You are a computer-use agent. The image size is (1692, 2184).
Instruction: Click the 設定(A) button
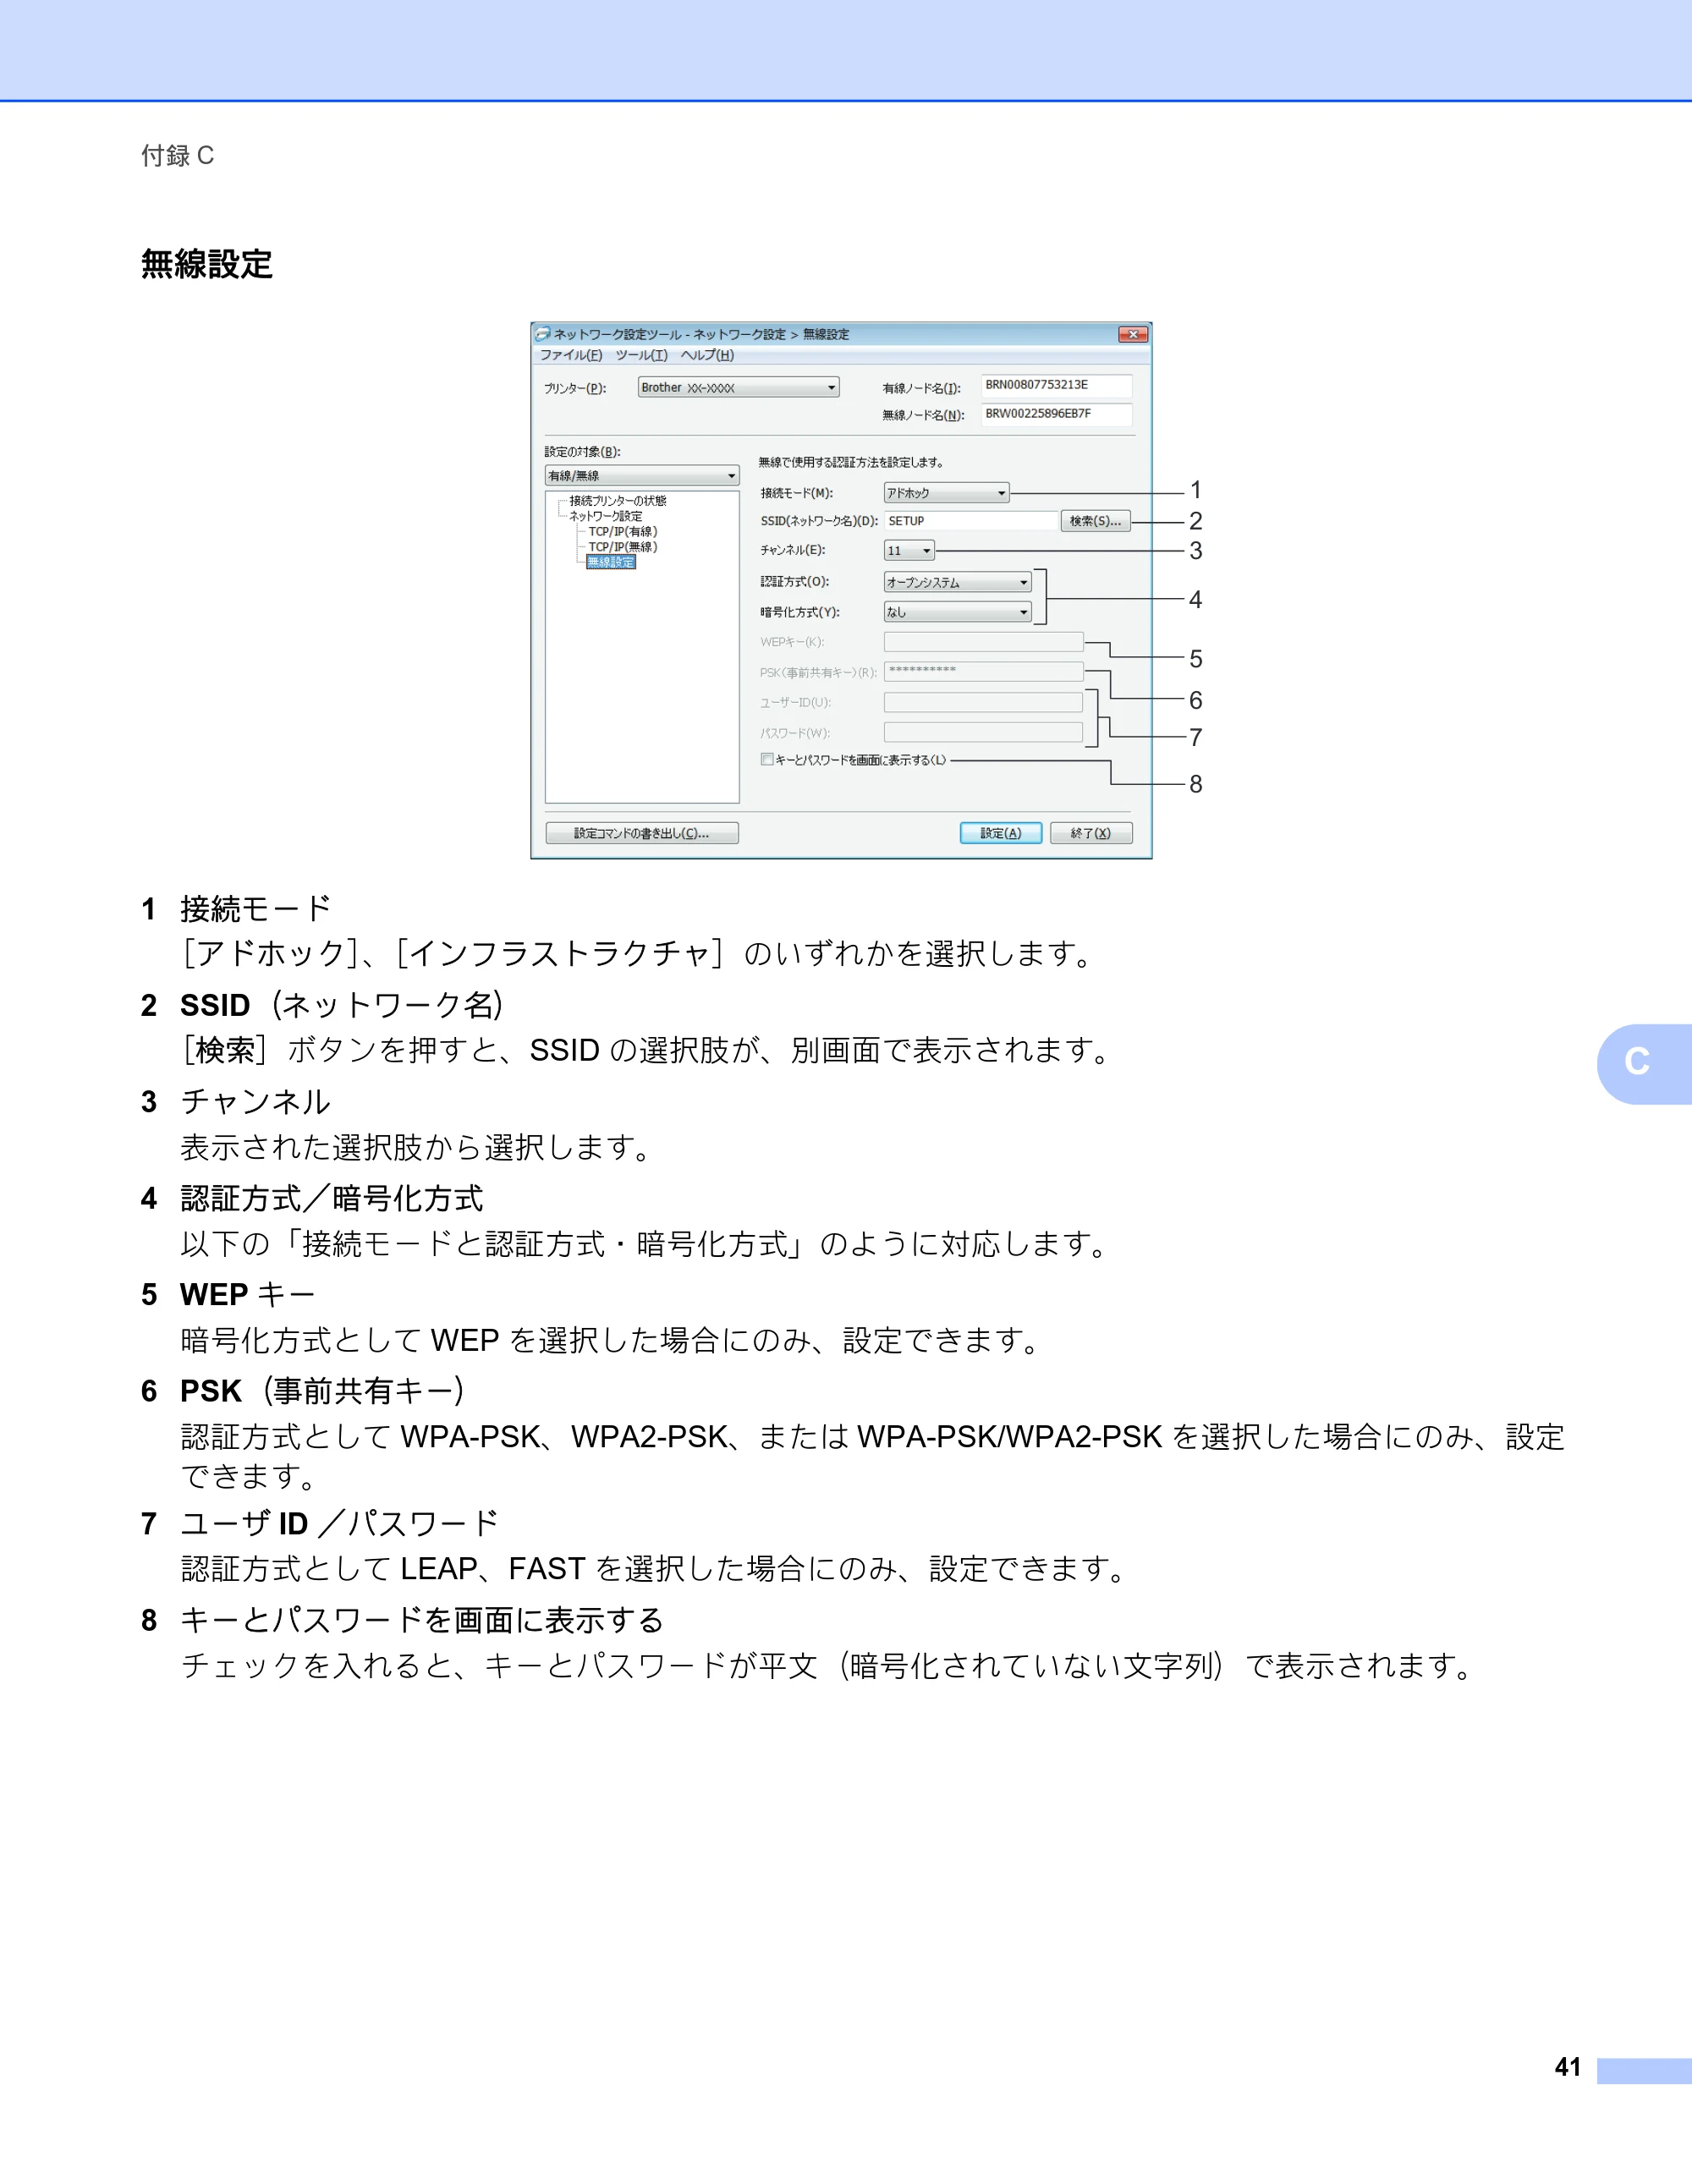pyautogui.click(x=1001, y=833)
